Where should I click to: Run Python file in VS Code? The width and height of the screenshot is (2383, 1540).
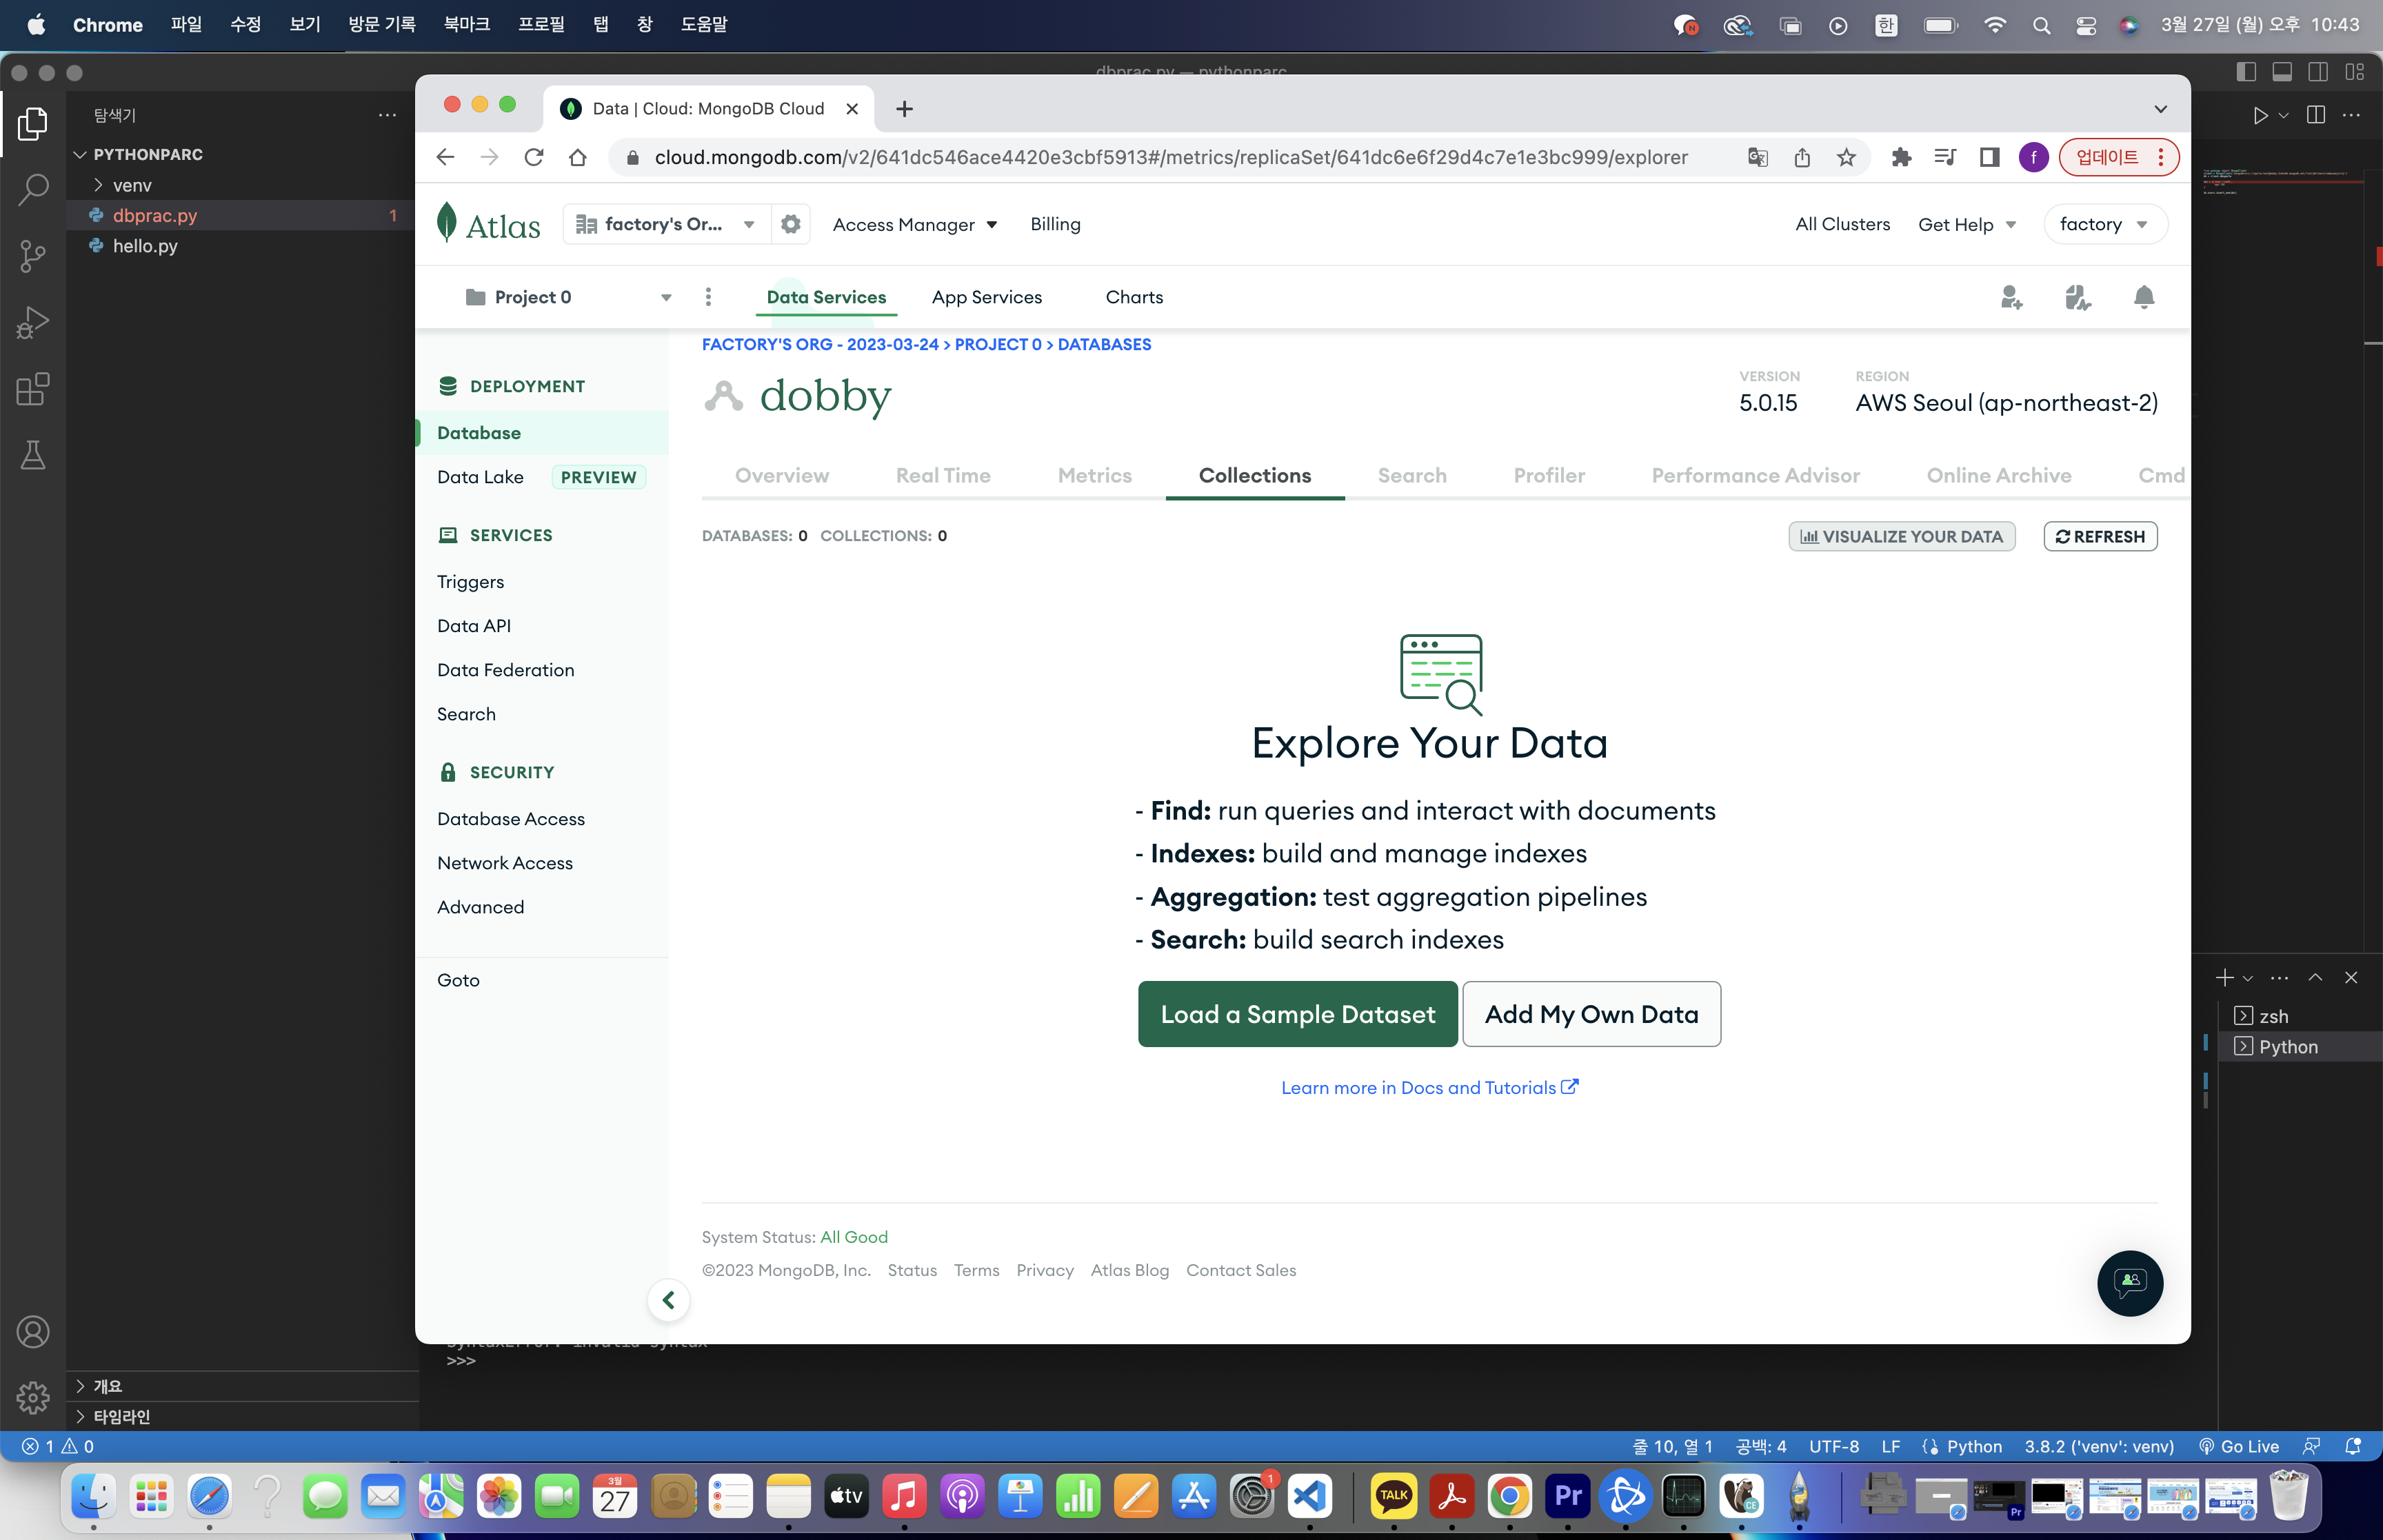click(2260, 115)
